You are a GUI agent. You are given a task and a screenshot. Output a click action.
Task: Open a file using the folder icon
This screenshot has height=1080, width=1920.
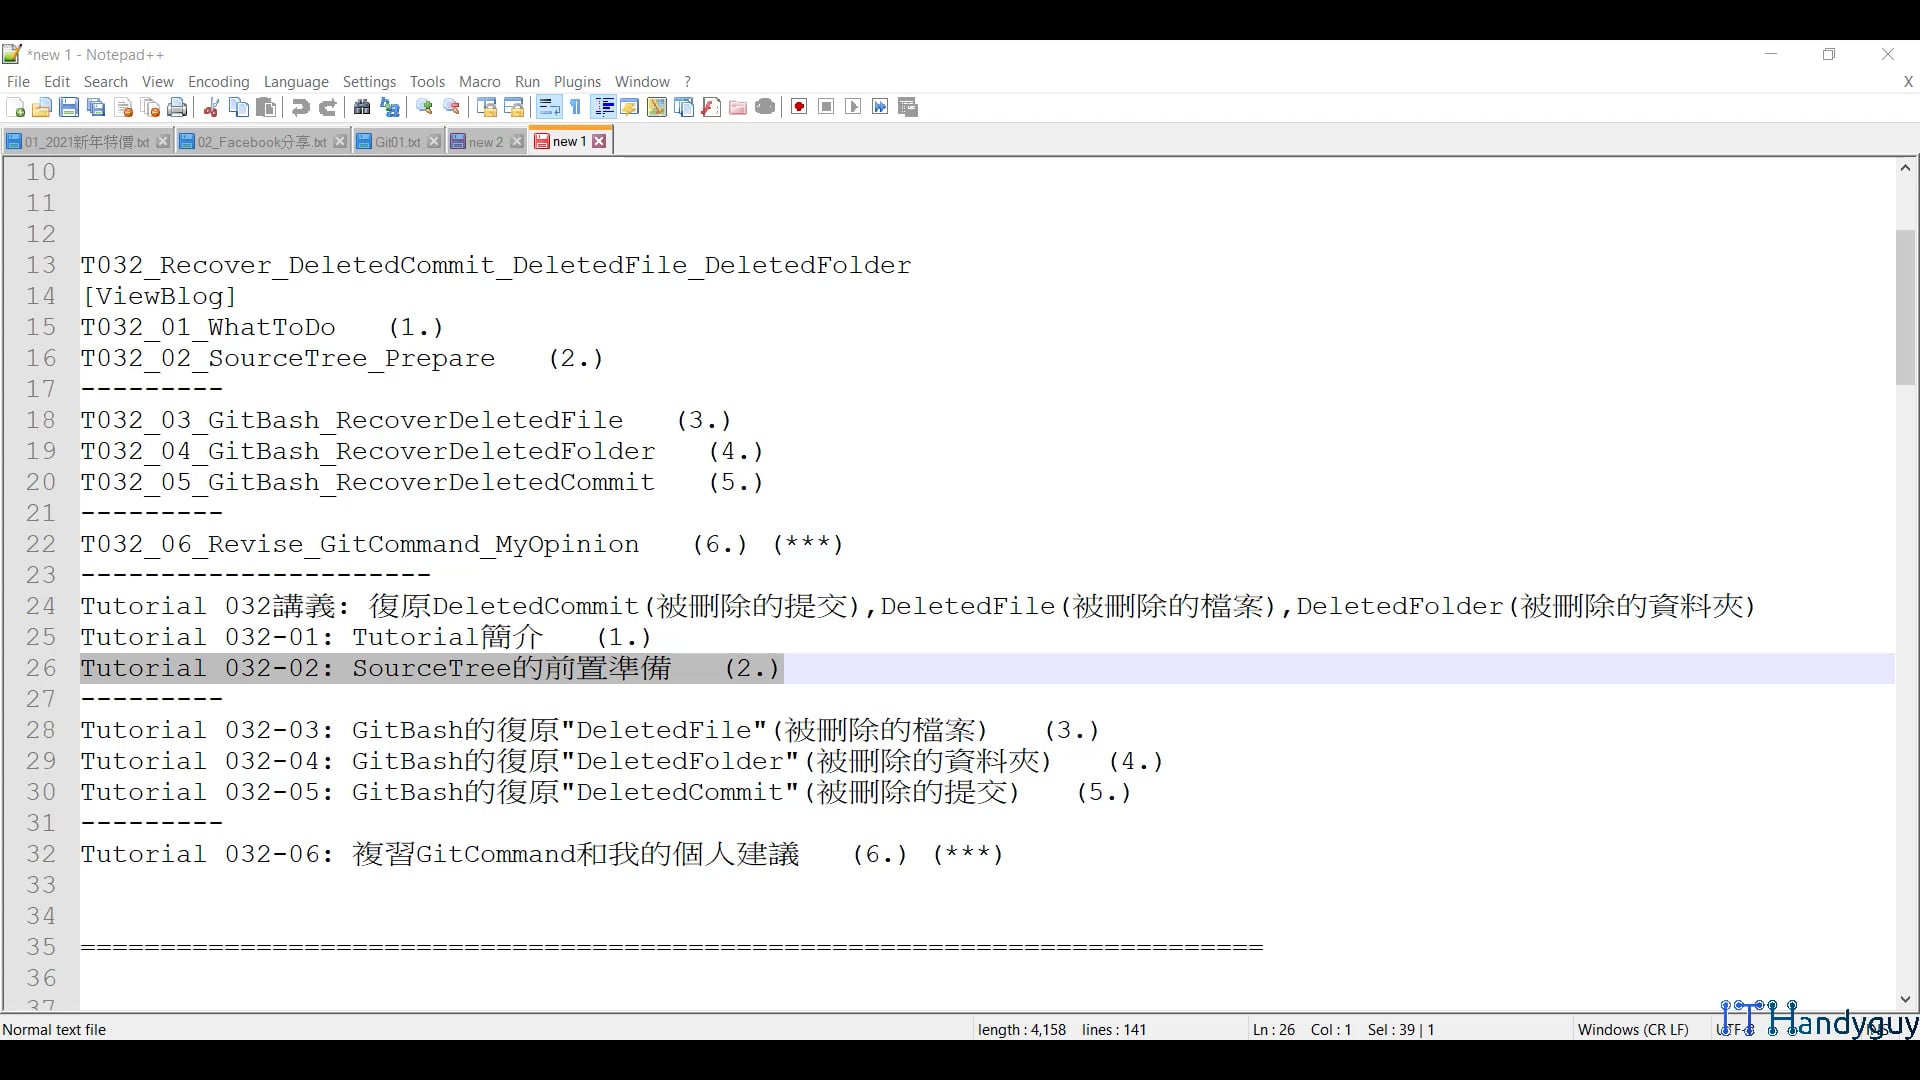pyautogui.click(x=42, y=107)
